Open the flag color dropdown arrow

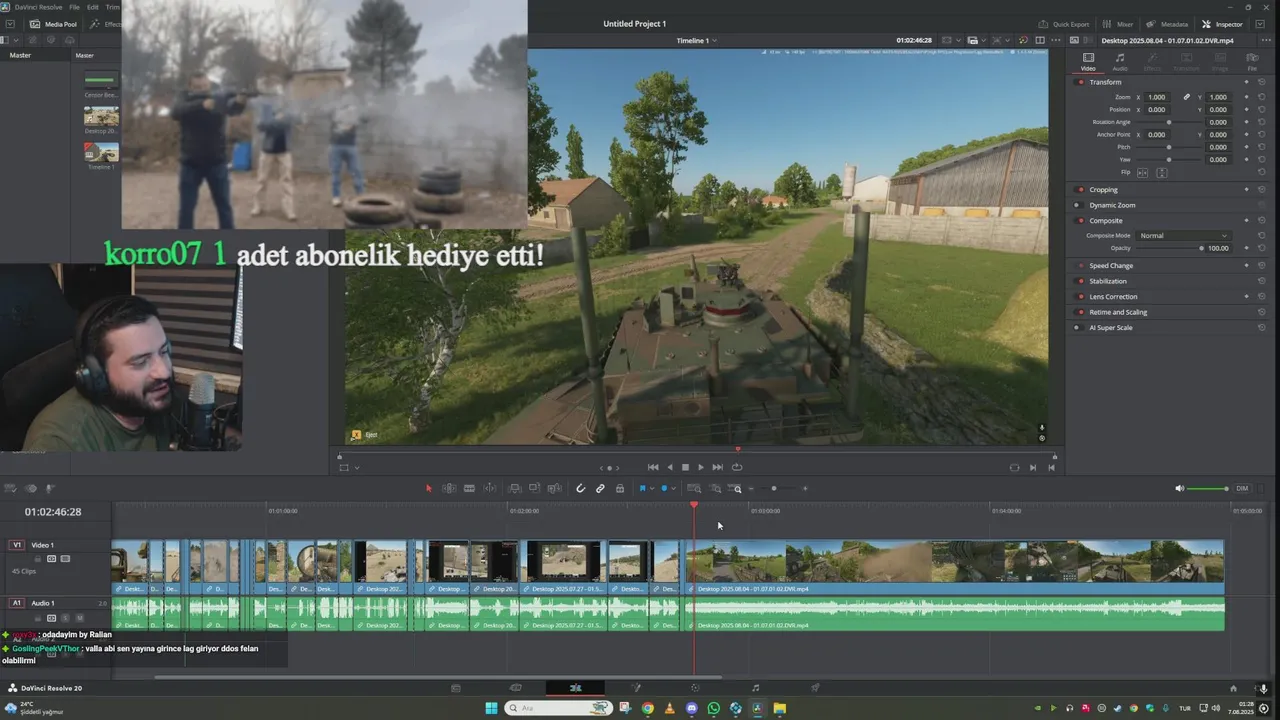coord(652,489)
